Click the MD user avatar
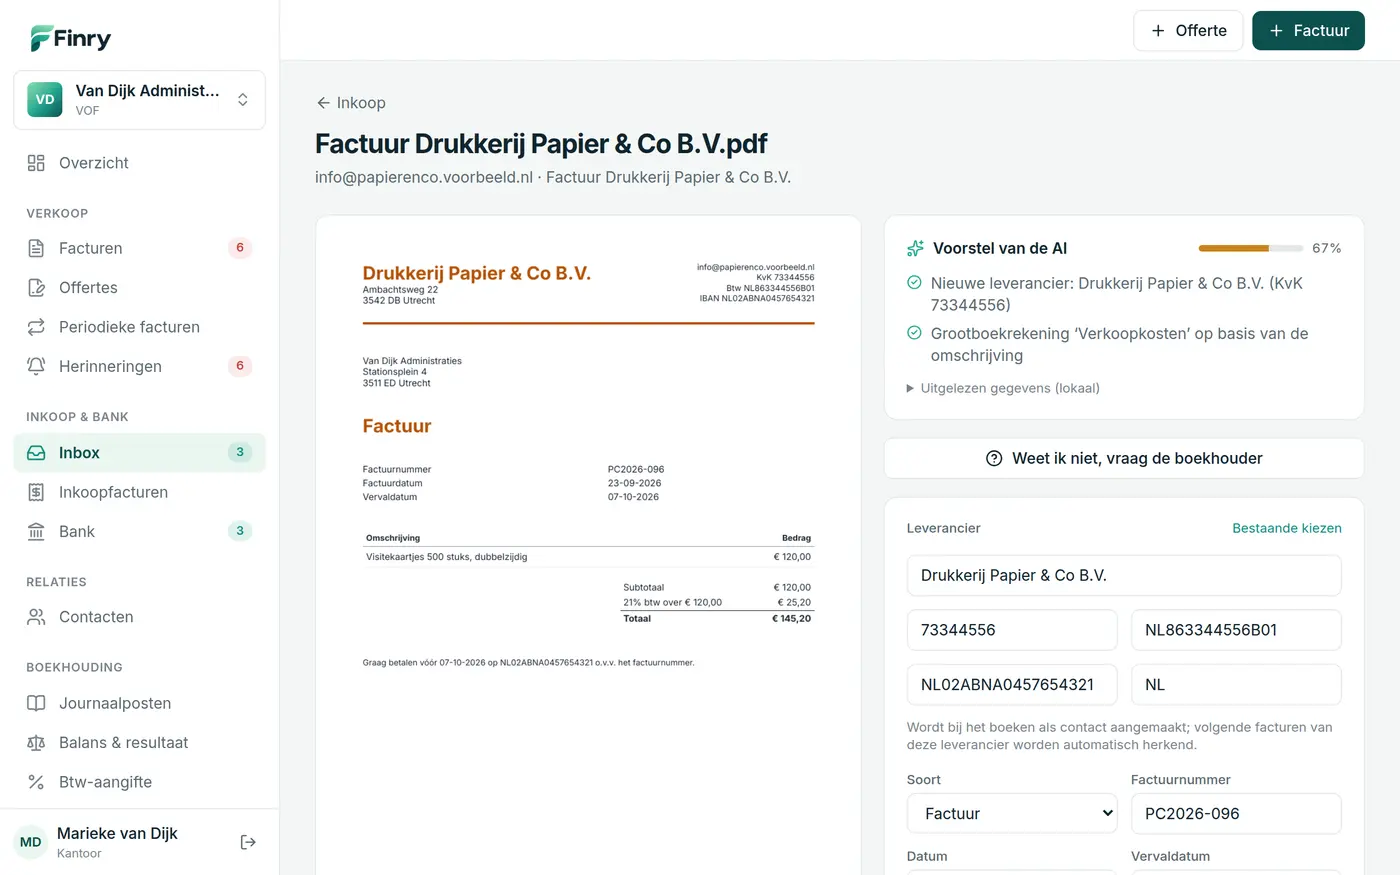The height and width of the screenshot is (875, 1400). point(31,842)
